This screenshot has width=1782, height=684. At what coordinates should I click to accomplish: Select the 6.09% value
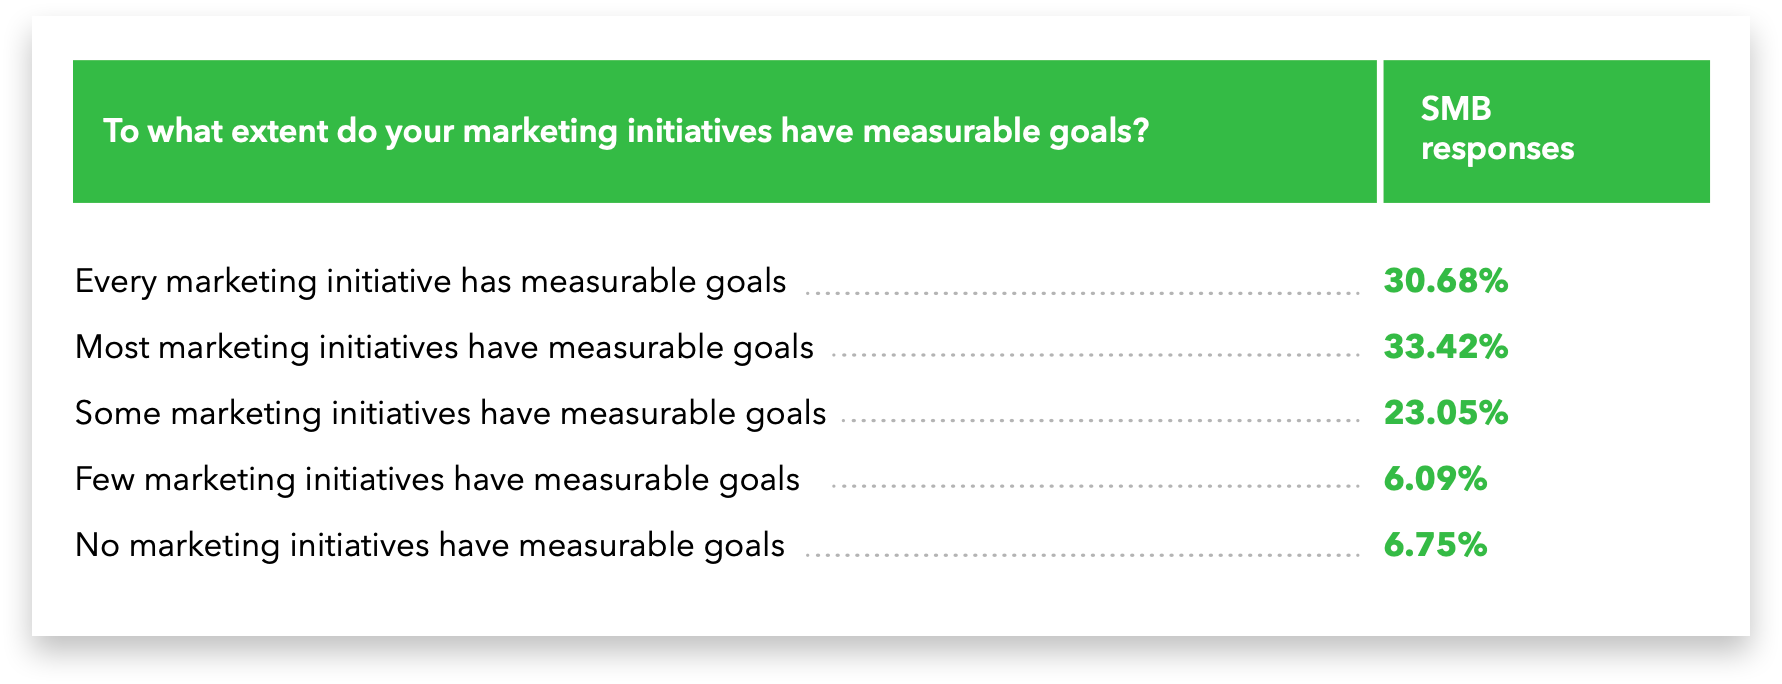pos(1435,480)
